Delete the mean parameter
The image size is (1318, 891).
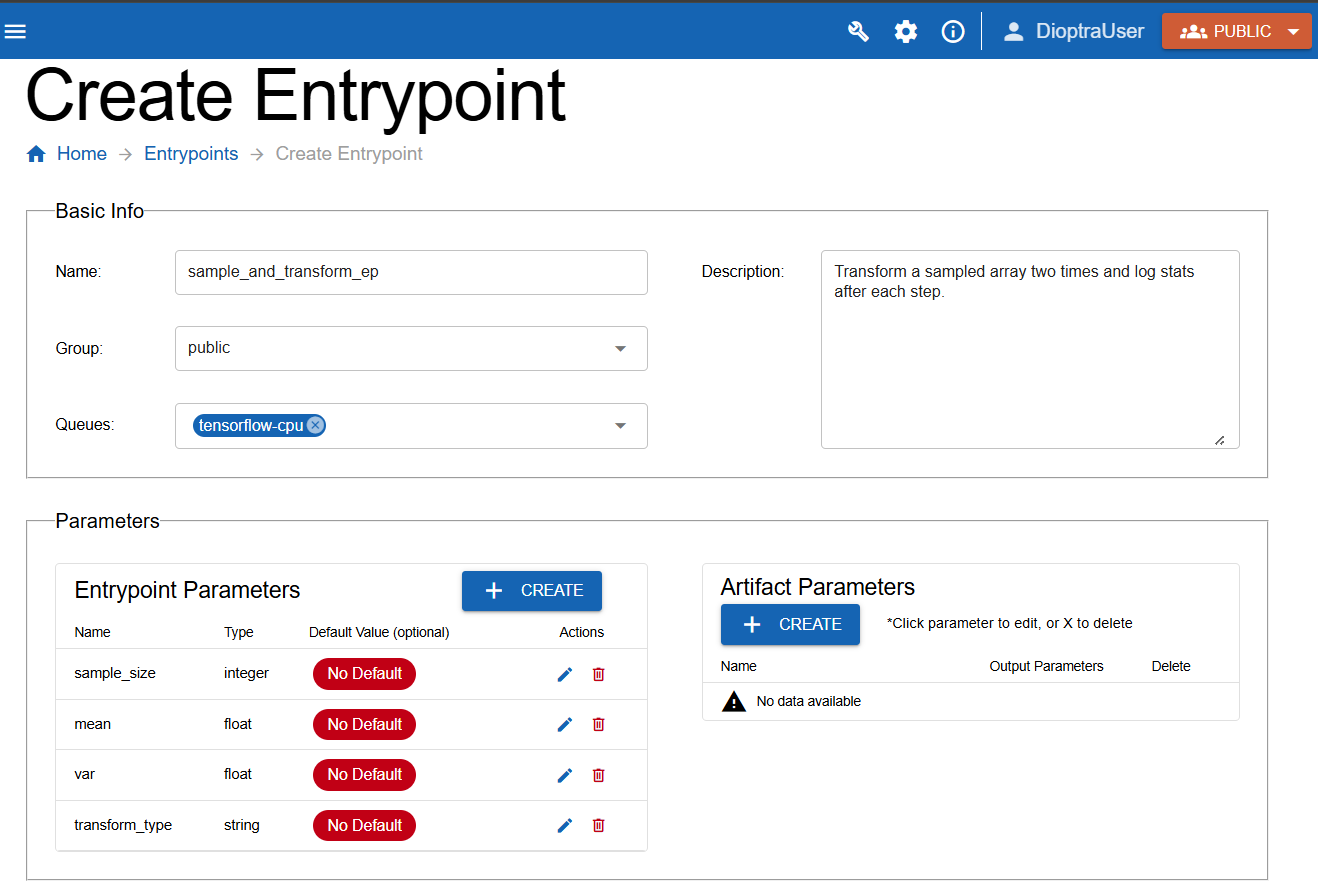(x=599, y=725)
